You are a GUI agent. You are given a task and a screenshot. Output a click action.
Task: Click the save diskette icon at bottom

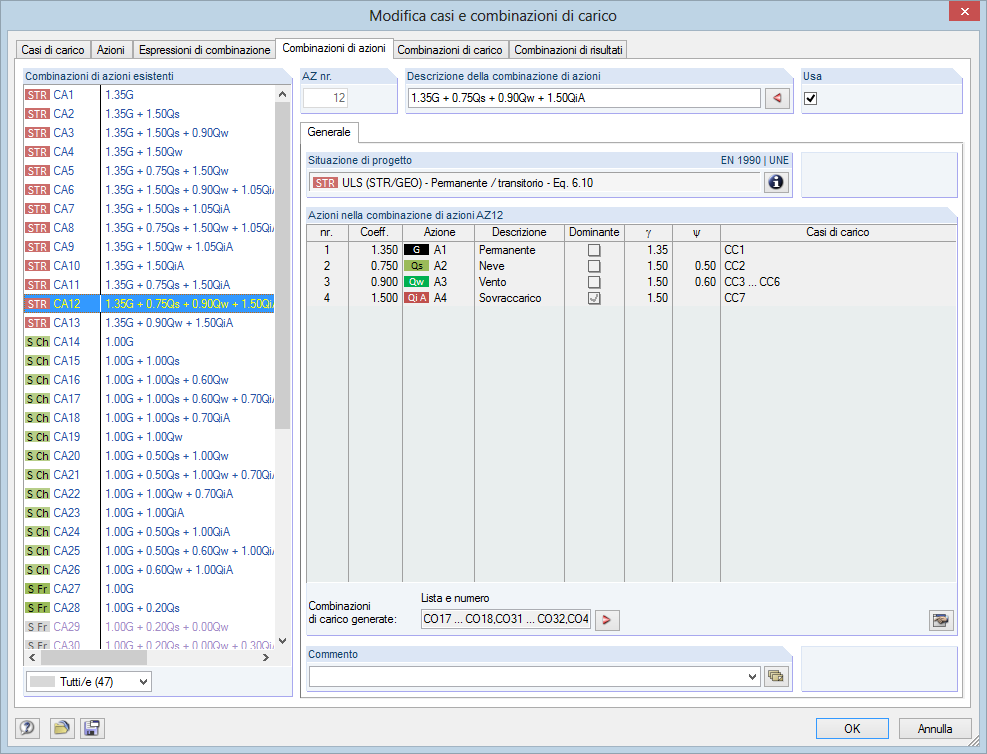(92, 728)
